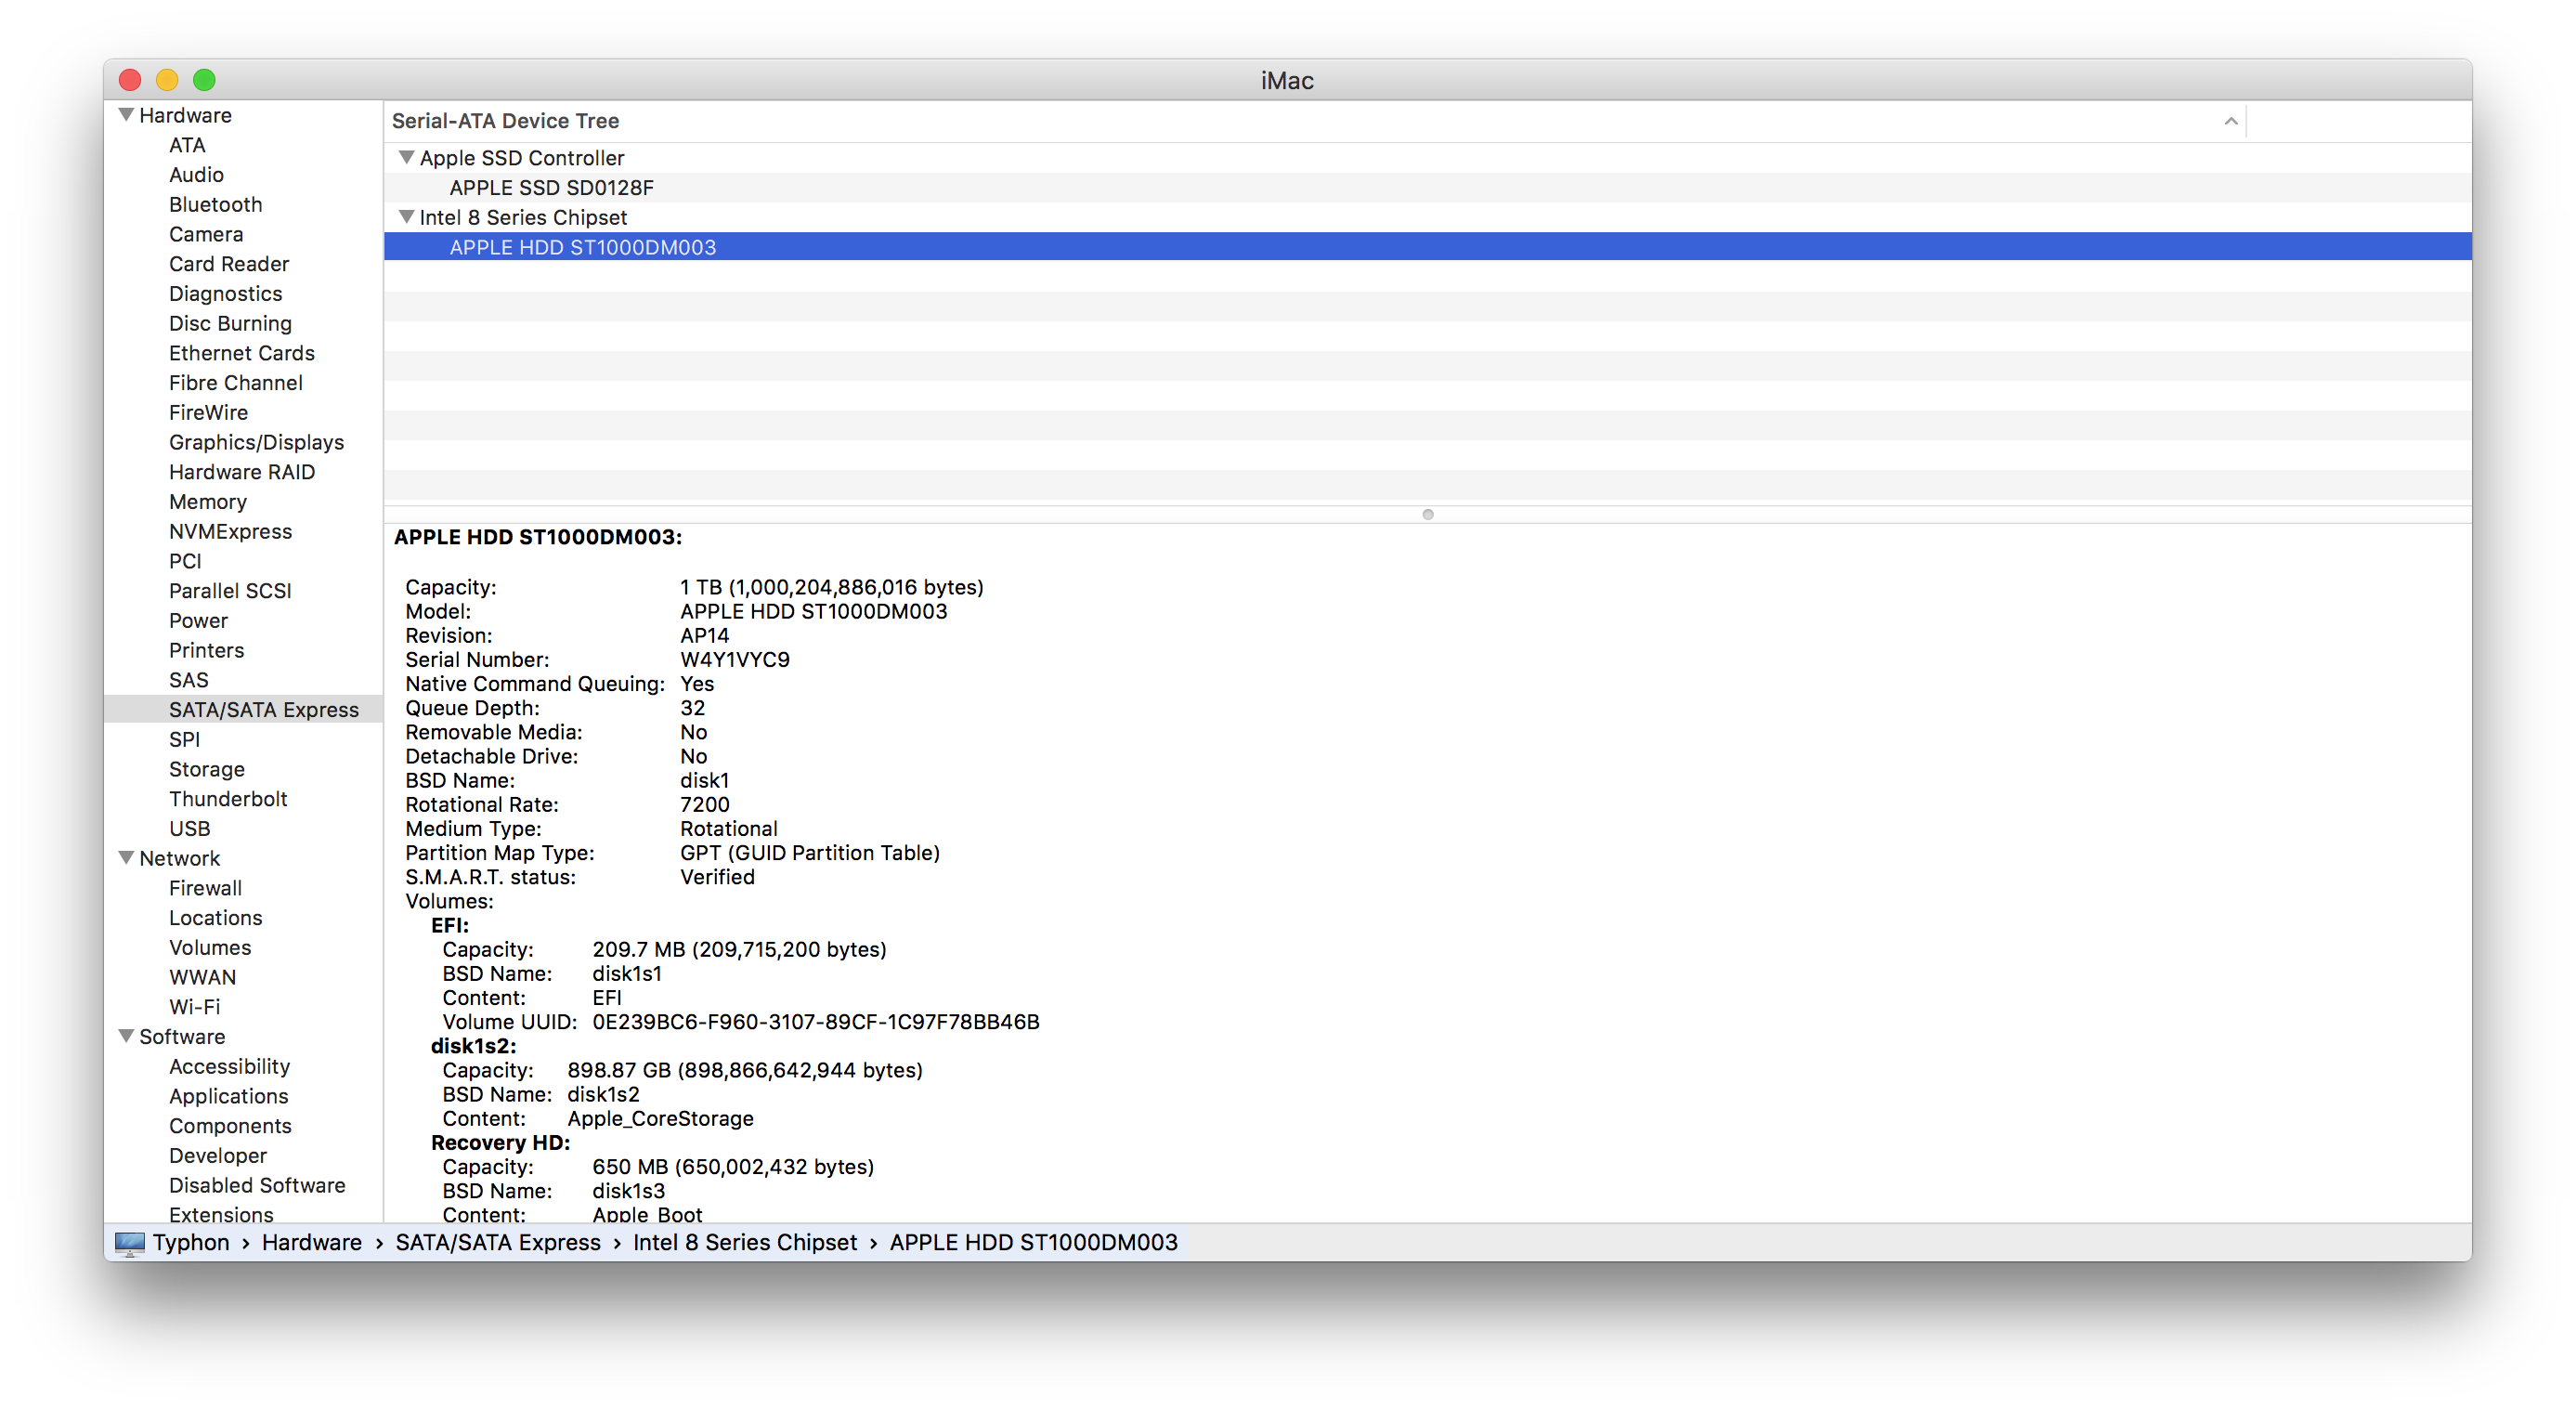Navigate to Hardware via the breadcrumb bar
This screenshot has height=1410, width=2576.
tap(311, 1242)
